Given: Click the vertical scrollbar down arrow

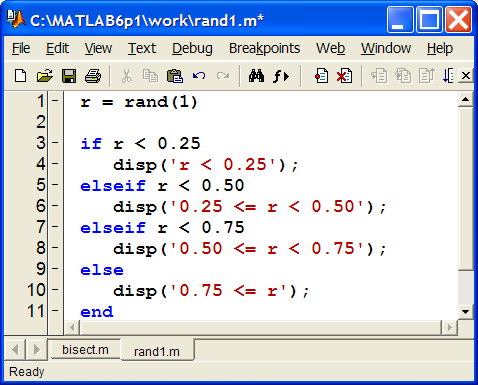Looking at the screenshot, I should tap(466, 312).
